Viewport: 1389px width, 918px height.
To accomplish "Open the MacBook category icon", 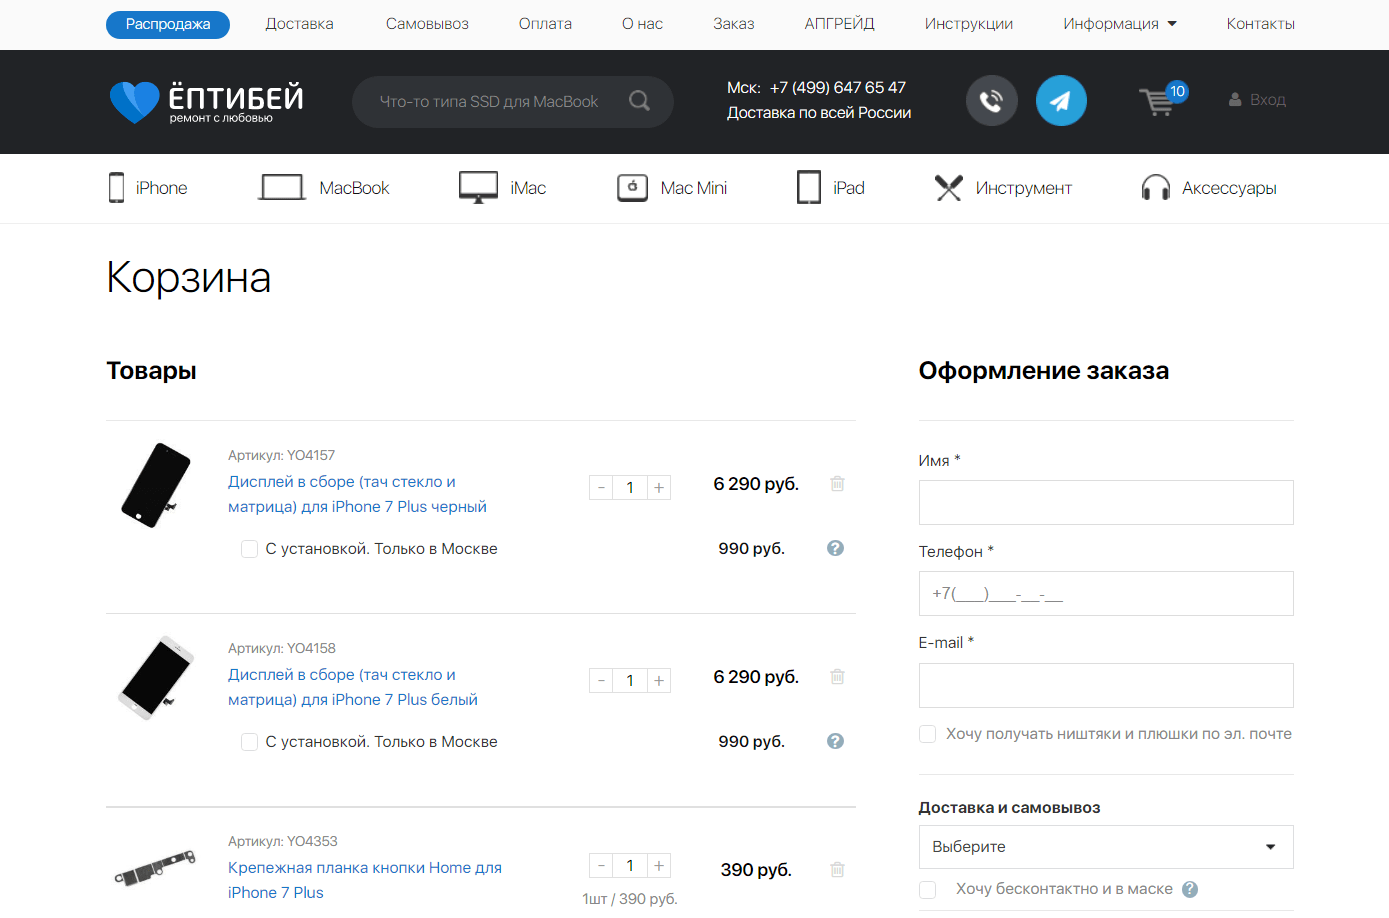I will [282, 187].
